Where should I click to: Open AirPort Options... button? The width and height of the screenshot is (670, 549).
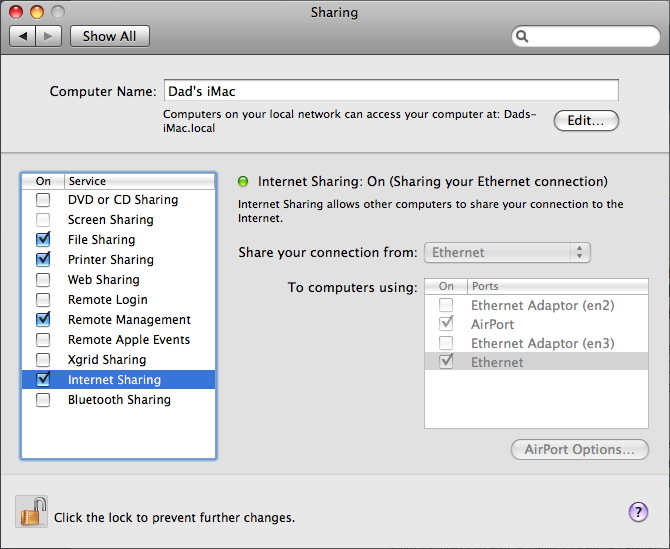579,449
